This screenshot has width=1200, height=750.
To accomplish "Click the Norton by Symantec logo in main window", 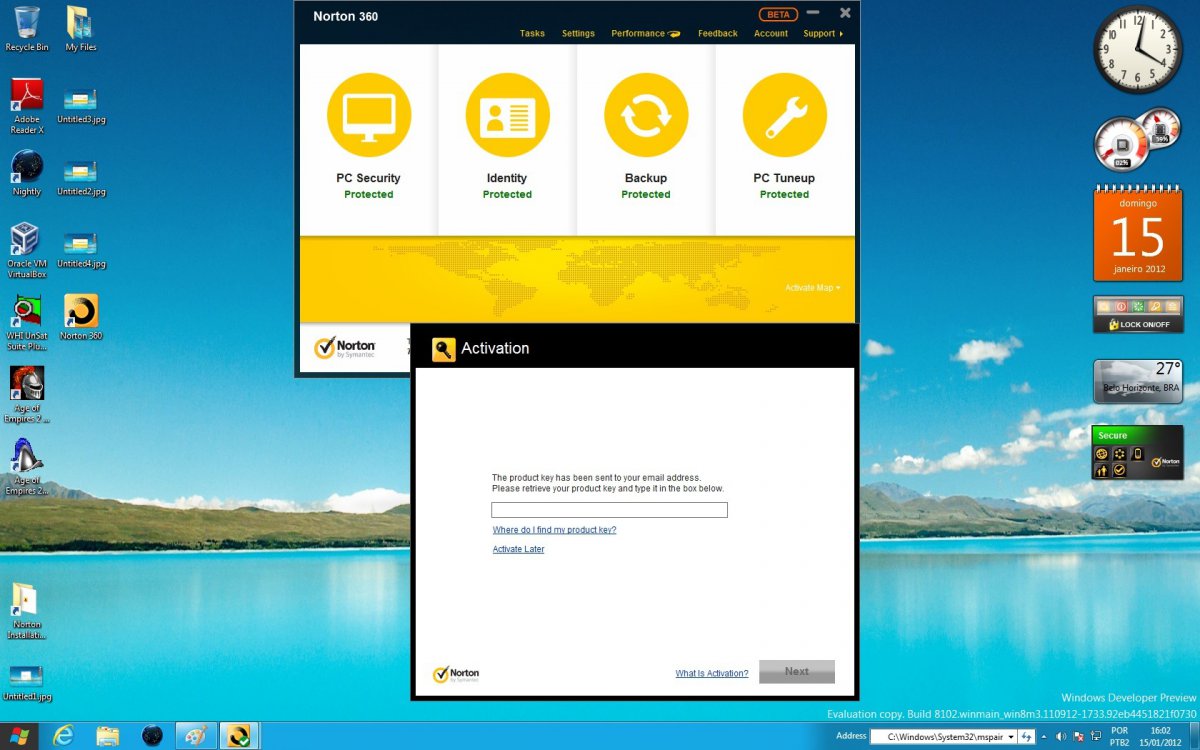I will (344, 348).
